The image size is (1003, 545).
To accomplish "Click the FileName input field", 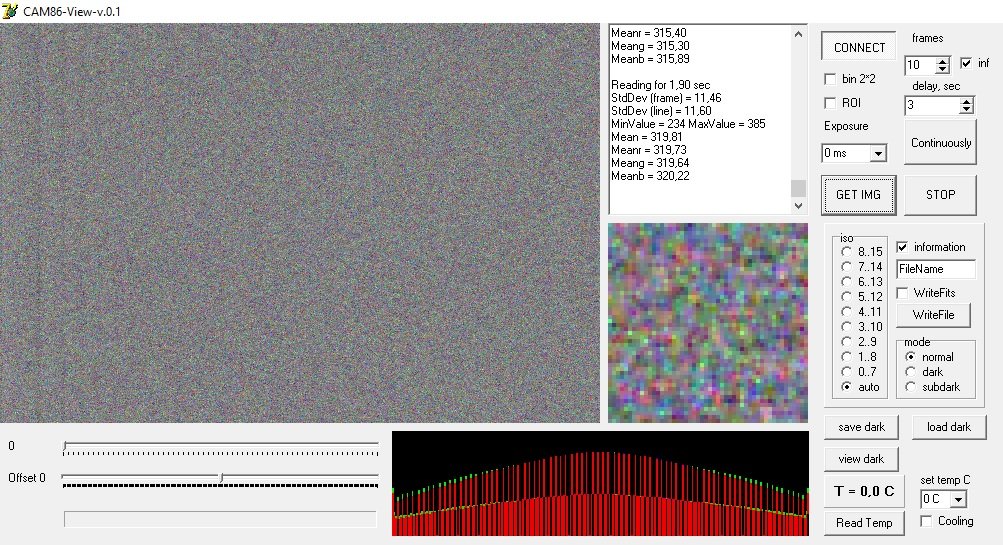I will pyautogui.click(x=936, y=269).
